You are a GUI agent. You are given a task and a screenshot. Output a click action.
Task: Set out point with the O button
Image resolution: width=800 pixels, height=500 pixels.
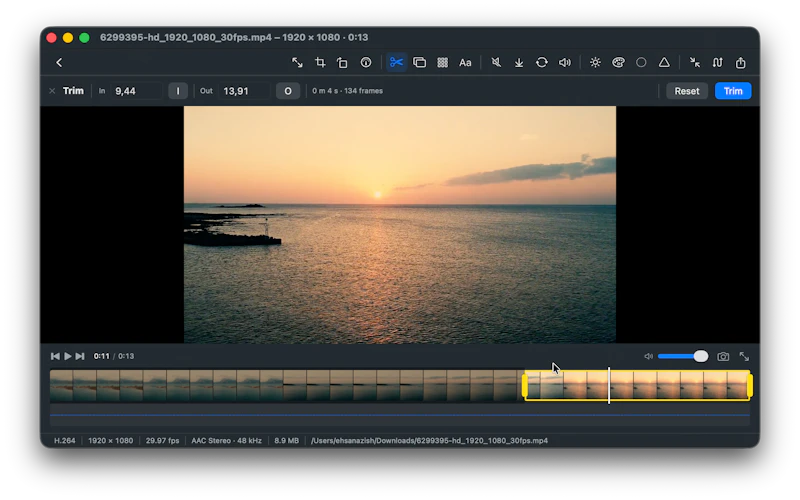[288, 91]
